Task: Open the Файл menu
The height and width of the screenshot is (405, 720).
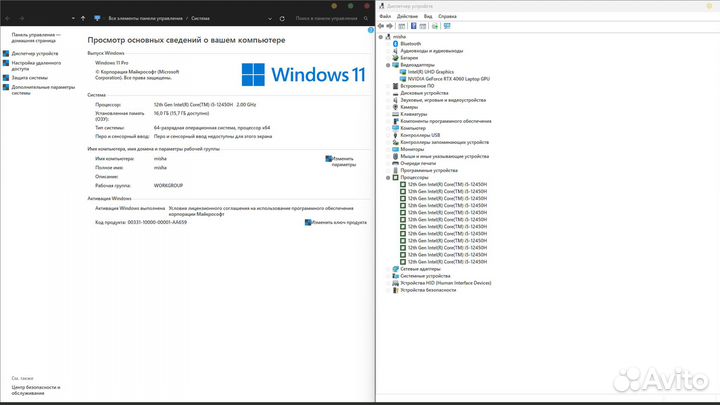Action: coord(385,17)
